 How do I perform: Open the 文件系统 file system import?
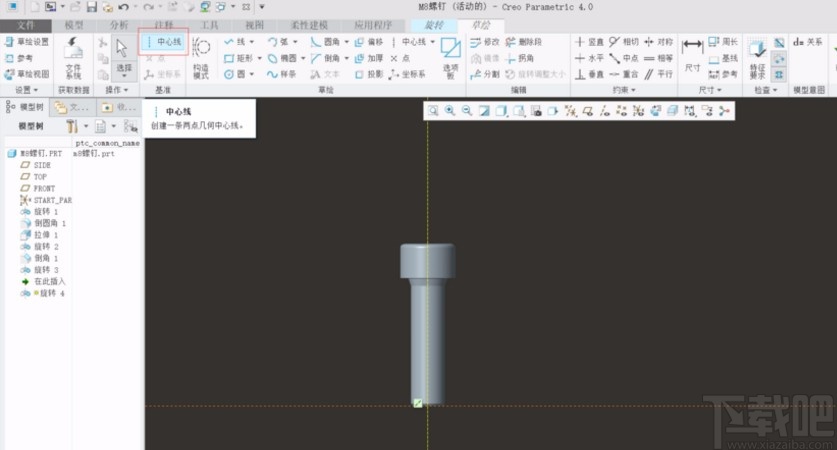coord(73,58)
